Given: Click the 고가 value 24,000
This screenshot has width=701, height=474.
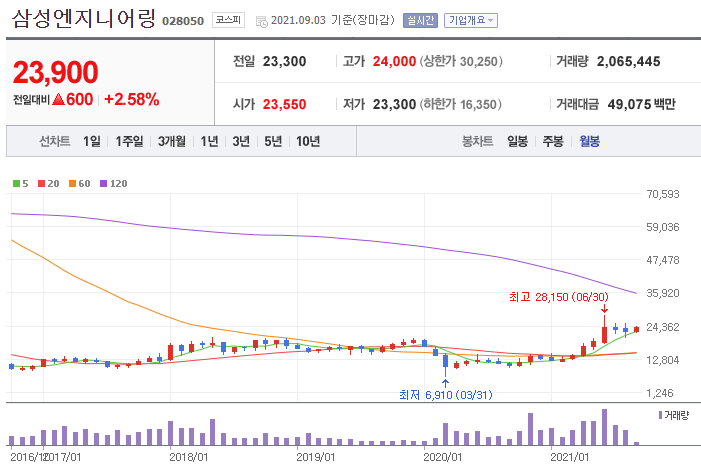Looking at the screenshot, I should (x=394, y=61).
